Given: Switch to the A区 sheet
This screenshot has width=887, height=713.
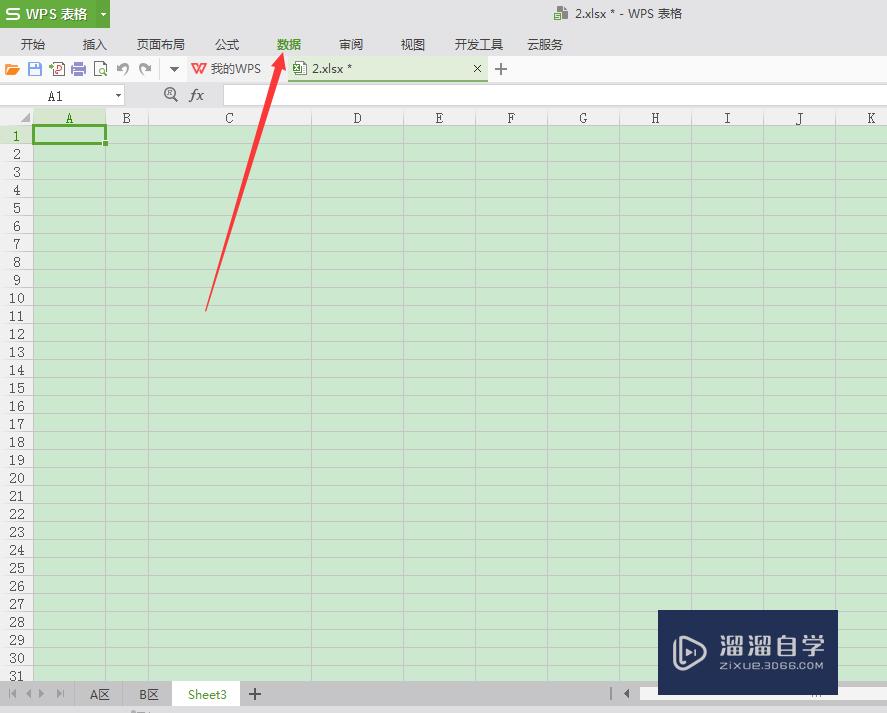Looking at the screenshot, I should pyautogui.click(x=98, y=693).
